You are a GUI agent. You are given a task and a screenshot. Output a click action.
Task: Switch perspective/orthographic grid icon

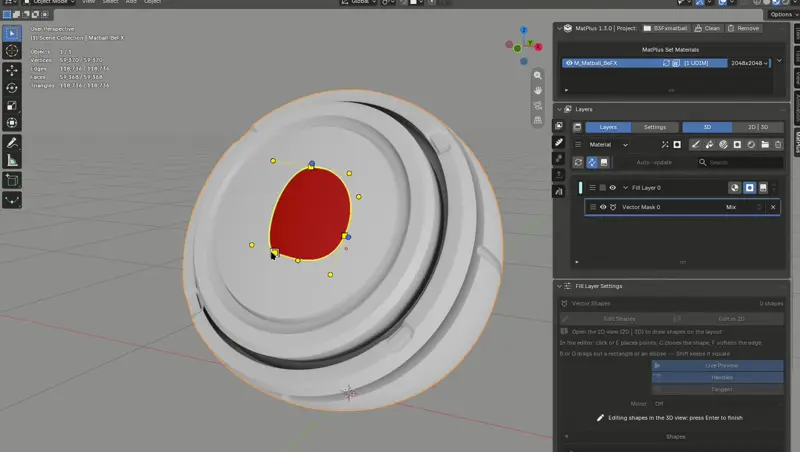[x=538, y=120]
